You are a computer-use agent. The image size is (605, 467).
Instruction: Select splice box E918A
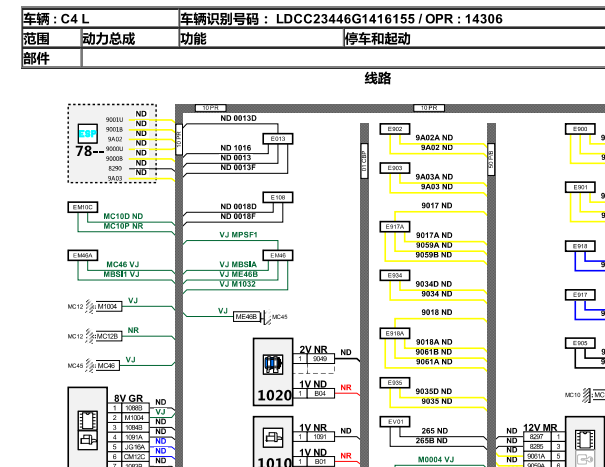pyautogui.click(x=395, y=333)
